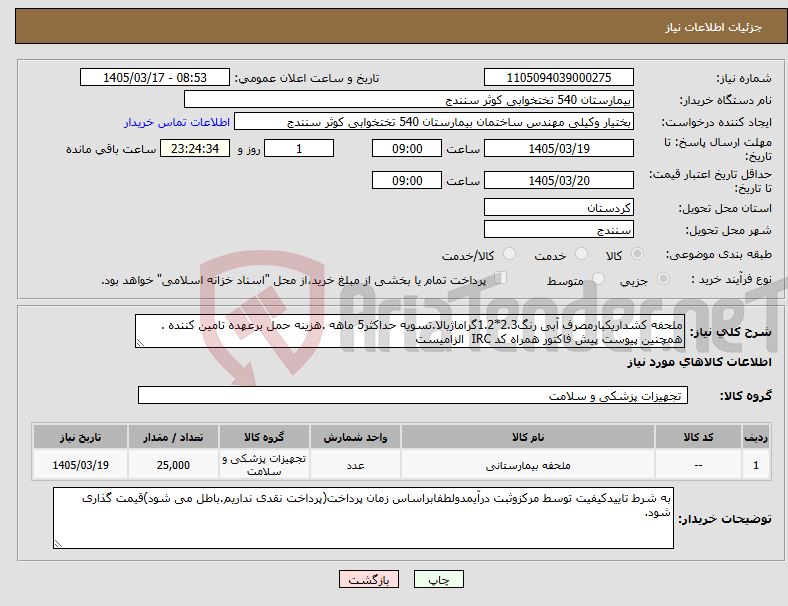Click the quantity cell 25,000
Viewport: 788px width, 606px height.
173,465
